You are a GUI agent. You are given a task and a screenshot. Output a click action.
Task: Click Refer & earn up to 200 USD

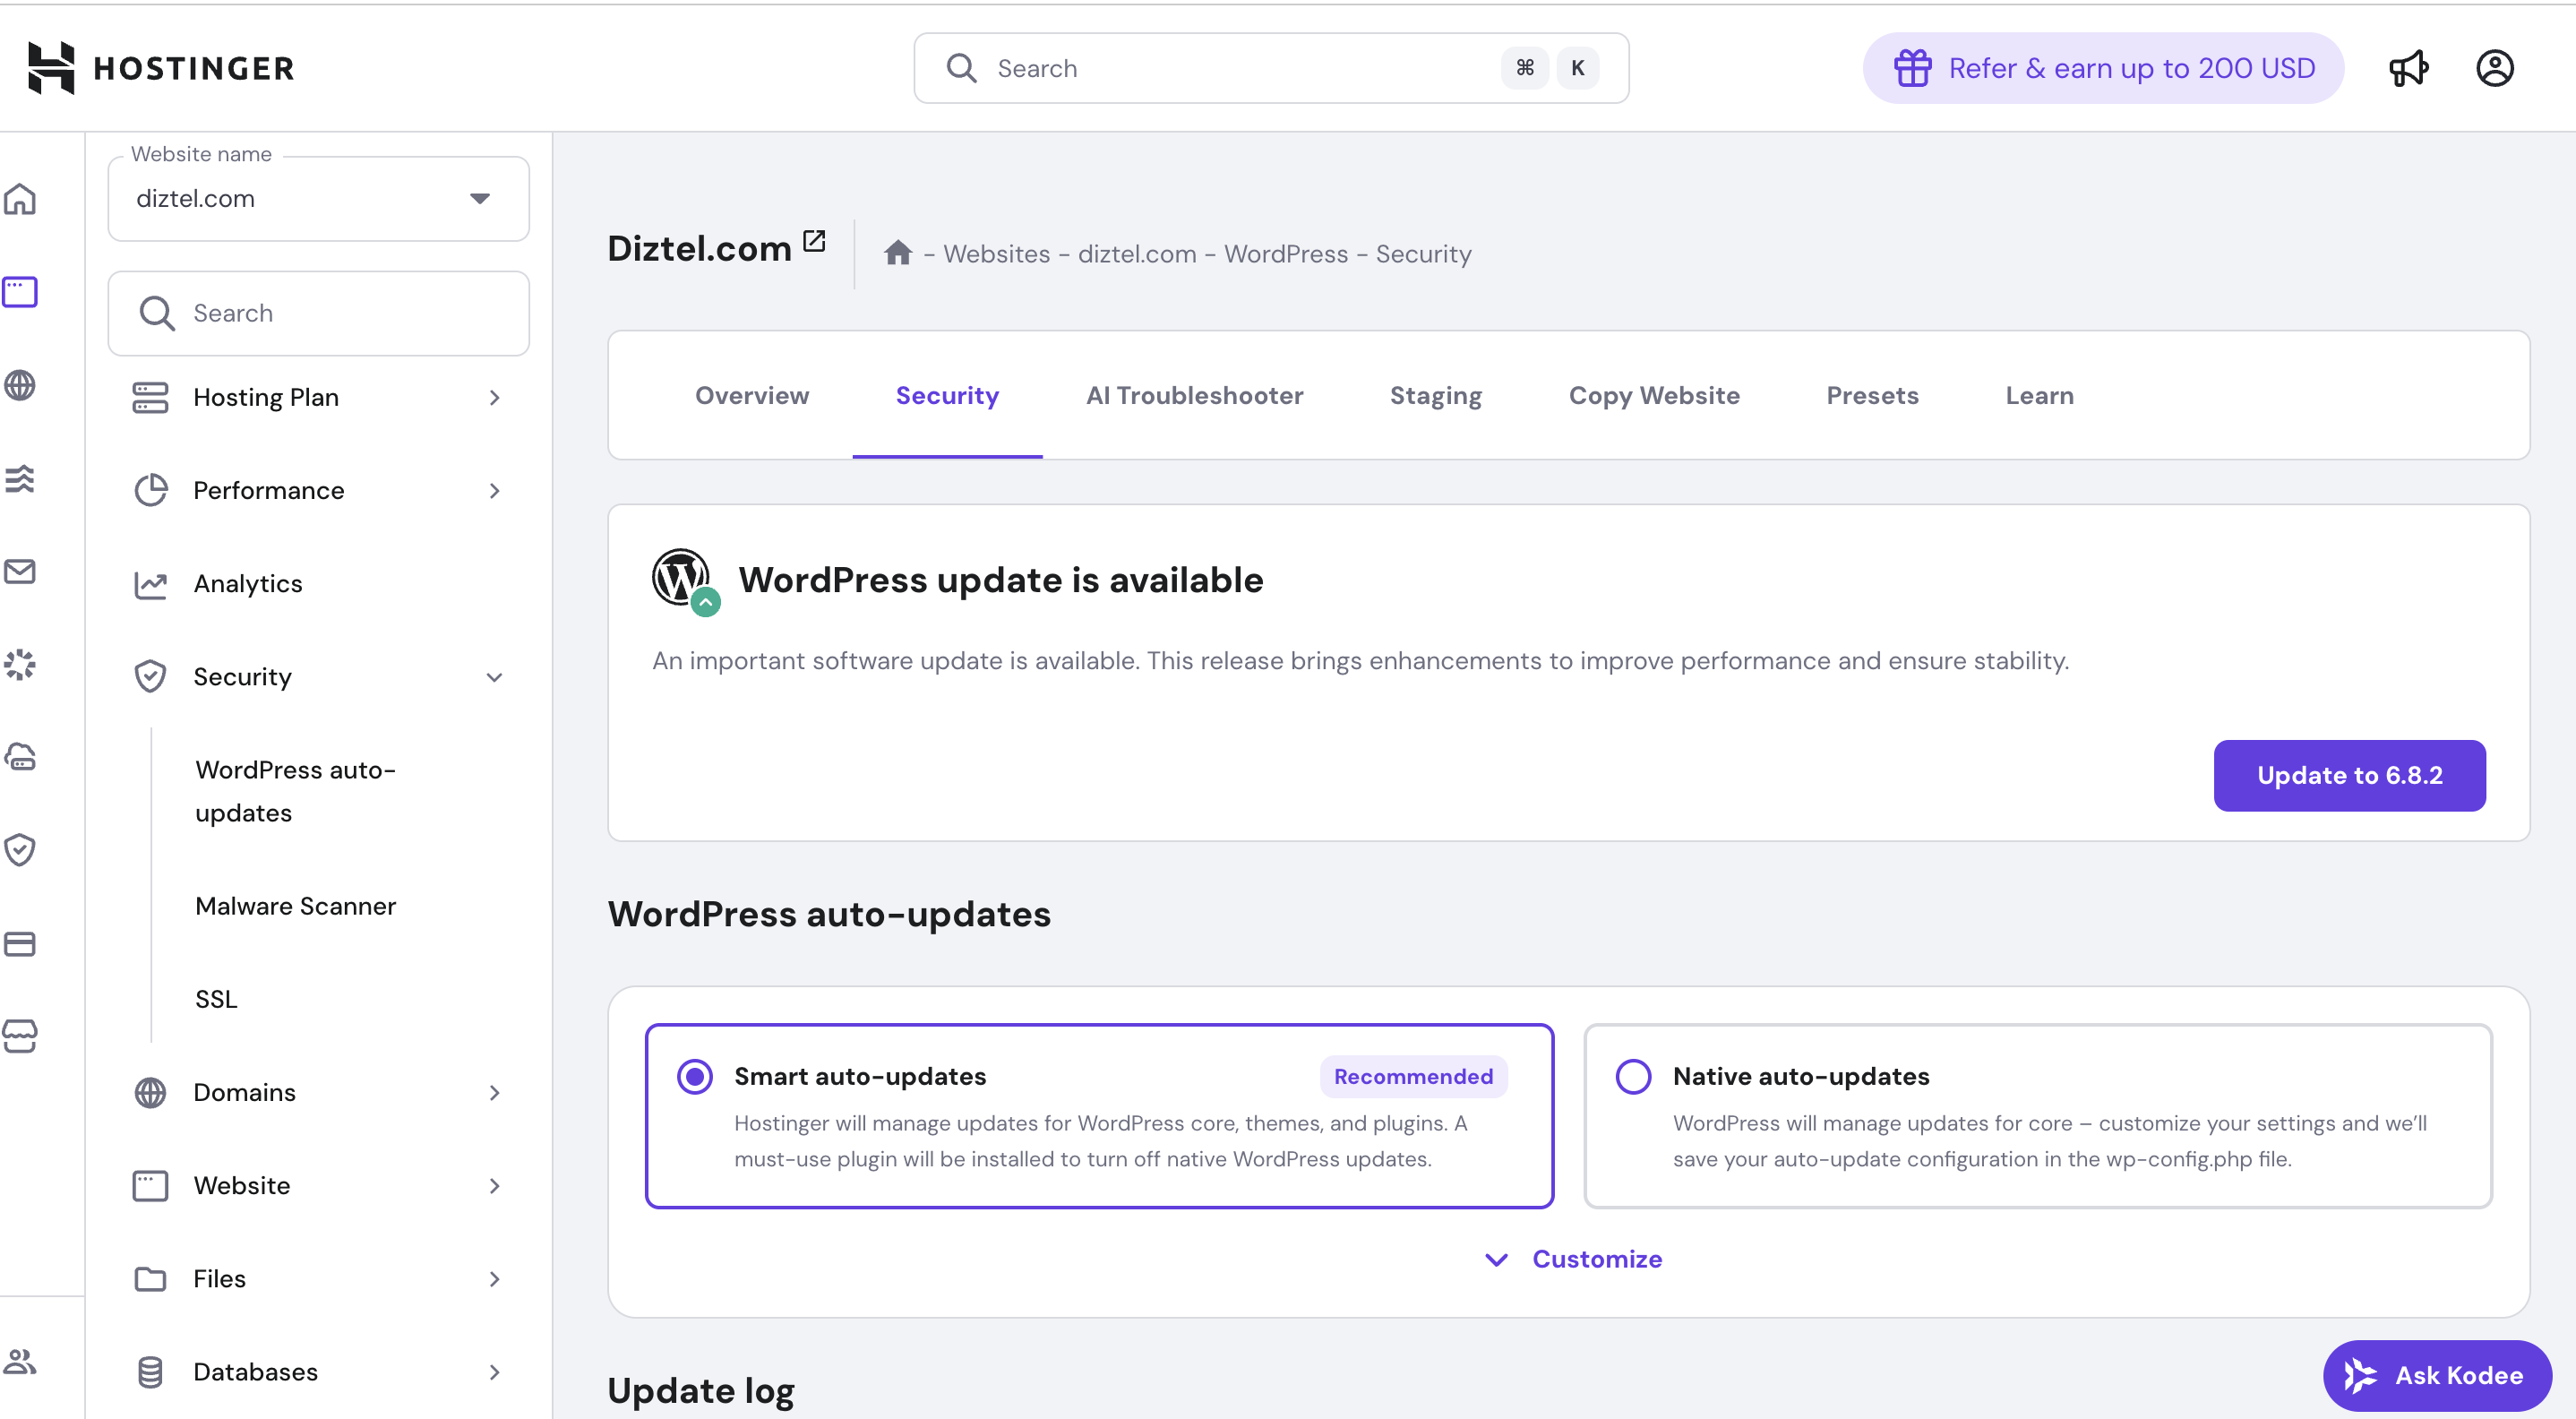point(2103,68)
